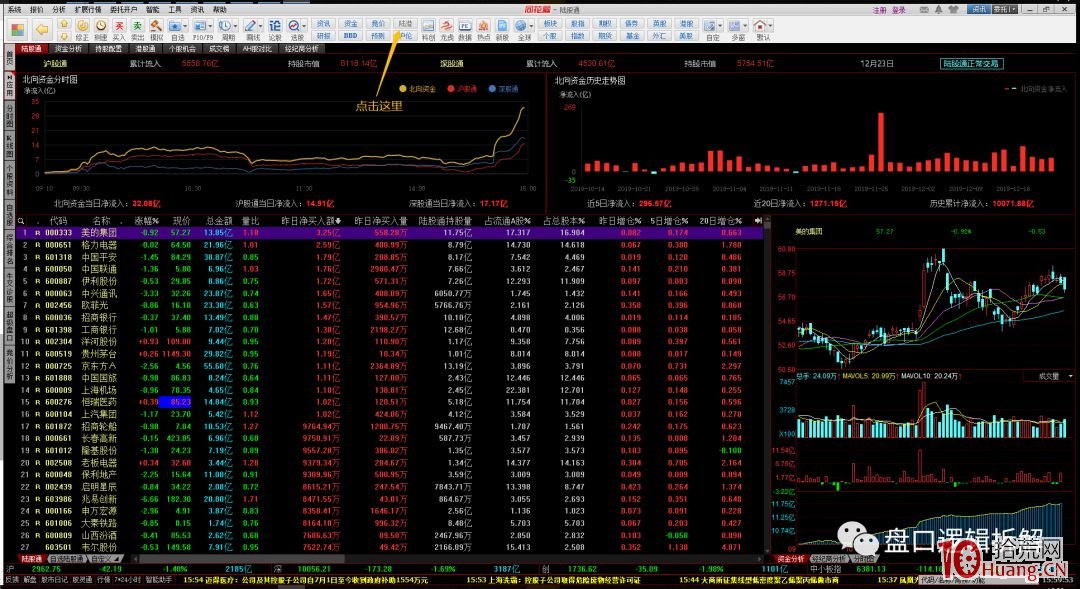Viewport: 1080px width, 589px height.
Task: Click the notification bell icon
Action: pos(938,10)
